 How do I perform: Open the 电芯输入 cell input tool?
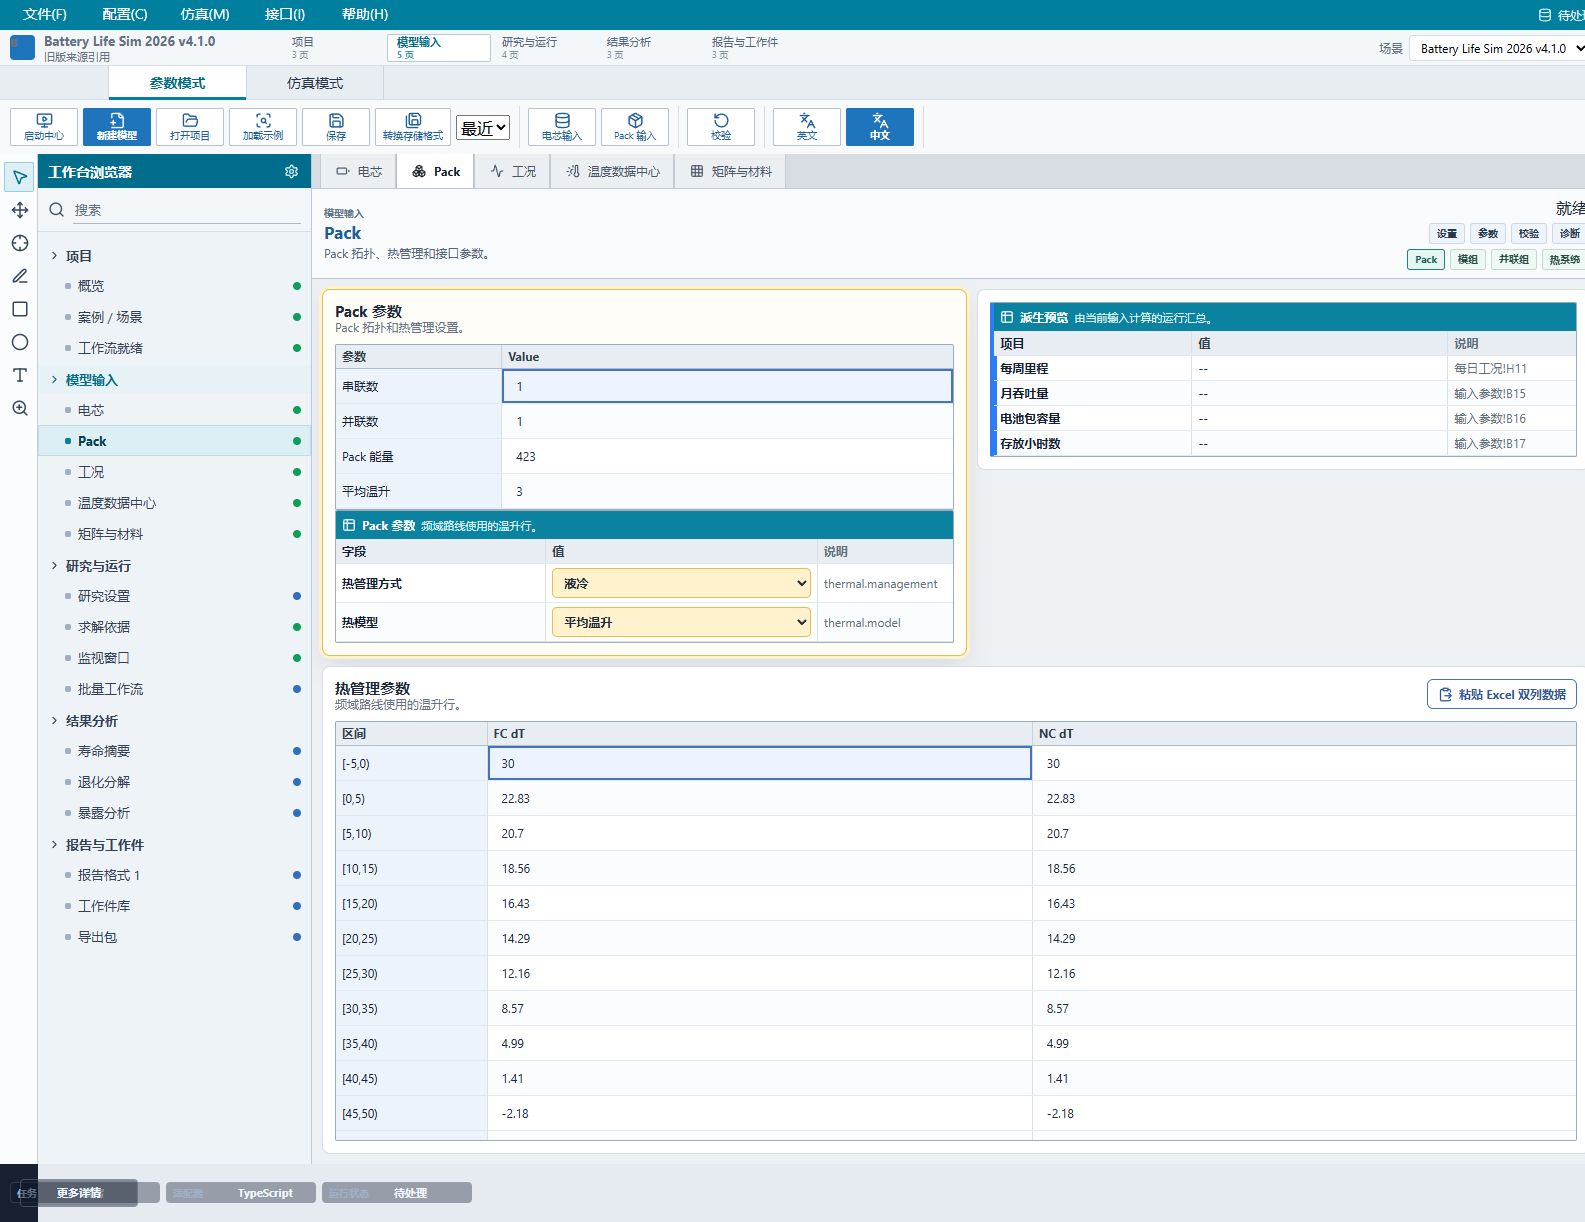(562, 127)
